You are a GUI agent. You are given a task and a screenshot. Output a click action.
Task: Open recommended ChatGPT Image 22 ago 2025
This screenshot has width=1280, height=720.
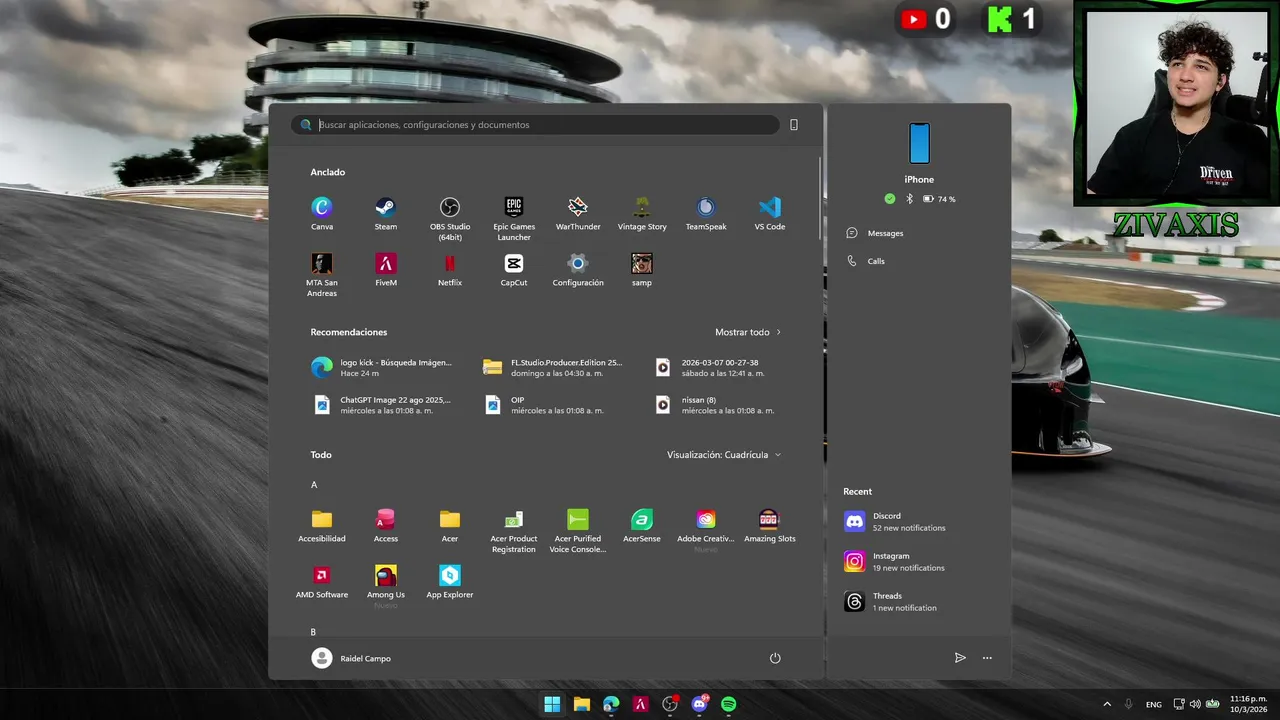pyautogui.click(x=383, y=405)
